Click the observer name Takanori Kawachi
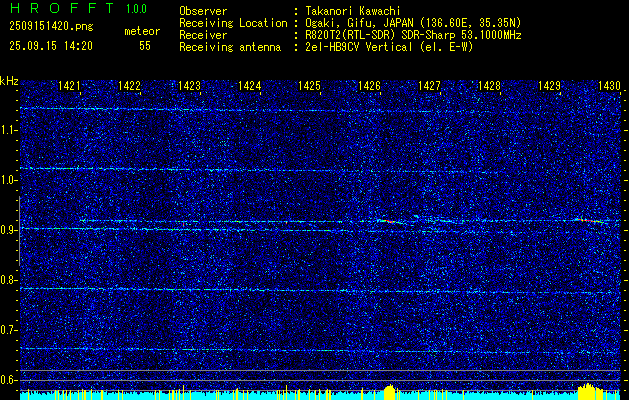This screenshot has height=400, width=629. [353, 12]
